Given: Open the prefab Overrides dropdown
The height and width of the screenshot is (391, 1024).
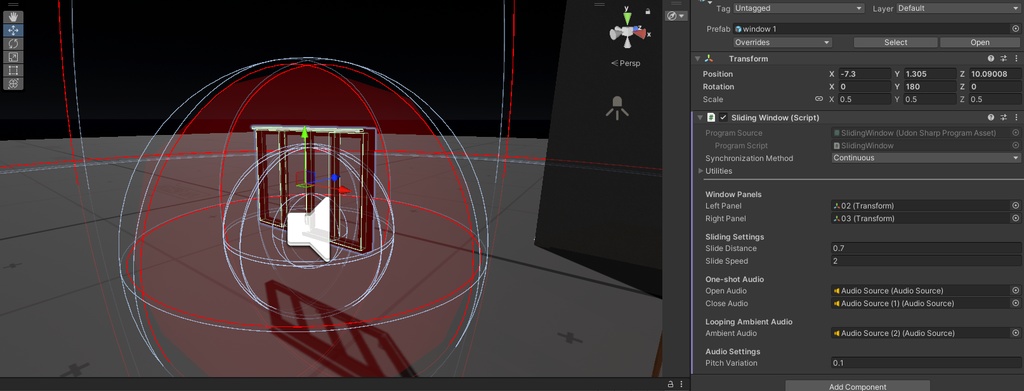Looking at the screenshot, I should [x=782, y=42].
